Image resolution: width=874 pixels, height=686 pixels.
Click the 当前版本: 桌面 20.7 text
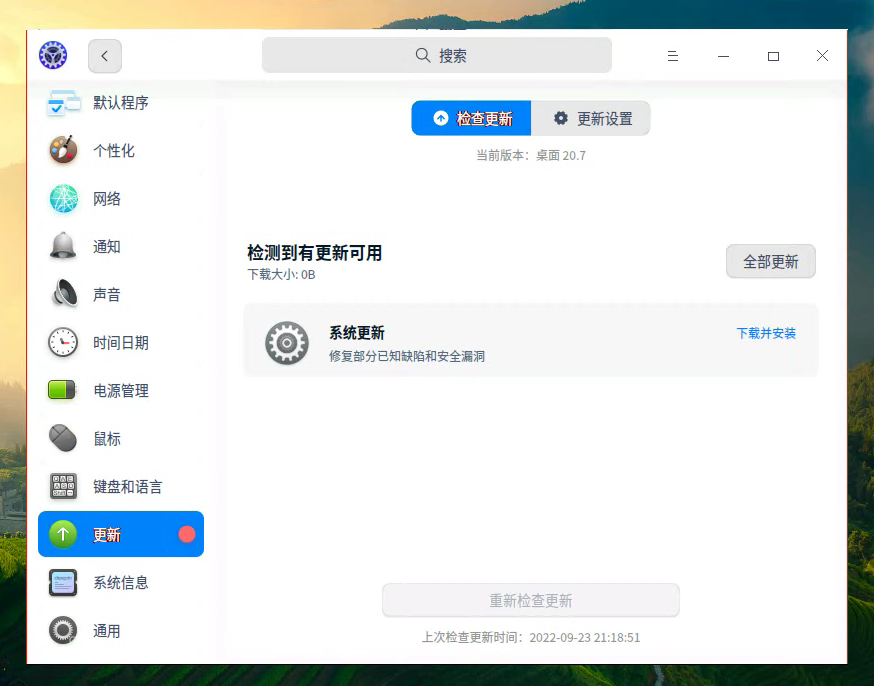[531, 155]
